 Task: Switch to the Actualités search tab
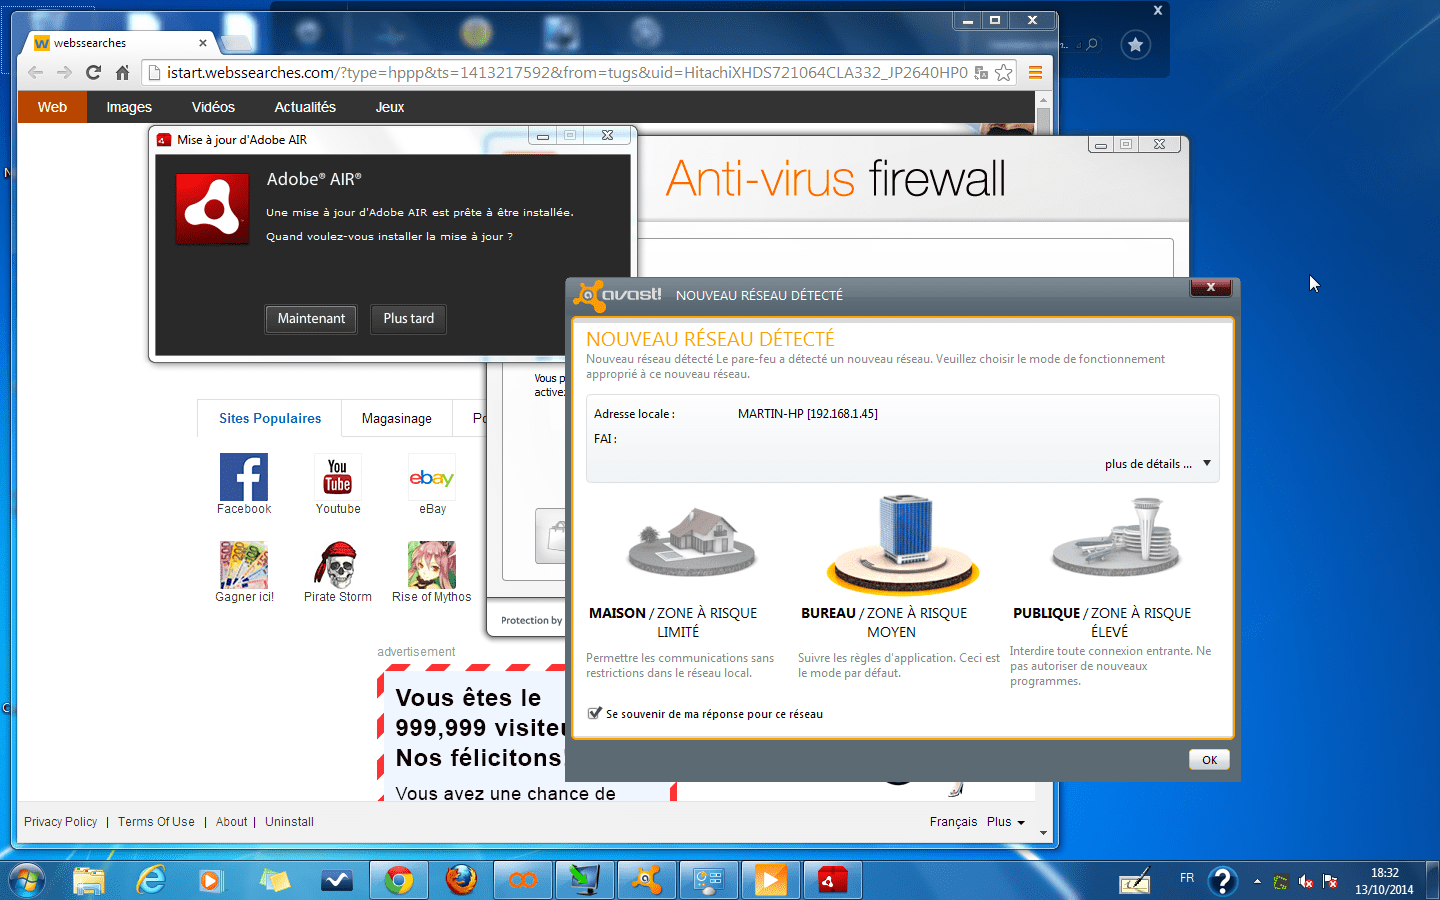[305, 107]
